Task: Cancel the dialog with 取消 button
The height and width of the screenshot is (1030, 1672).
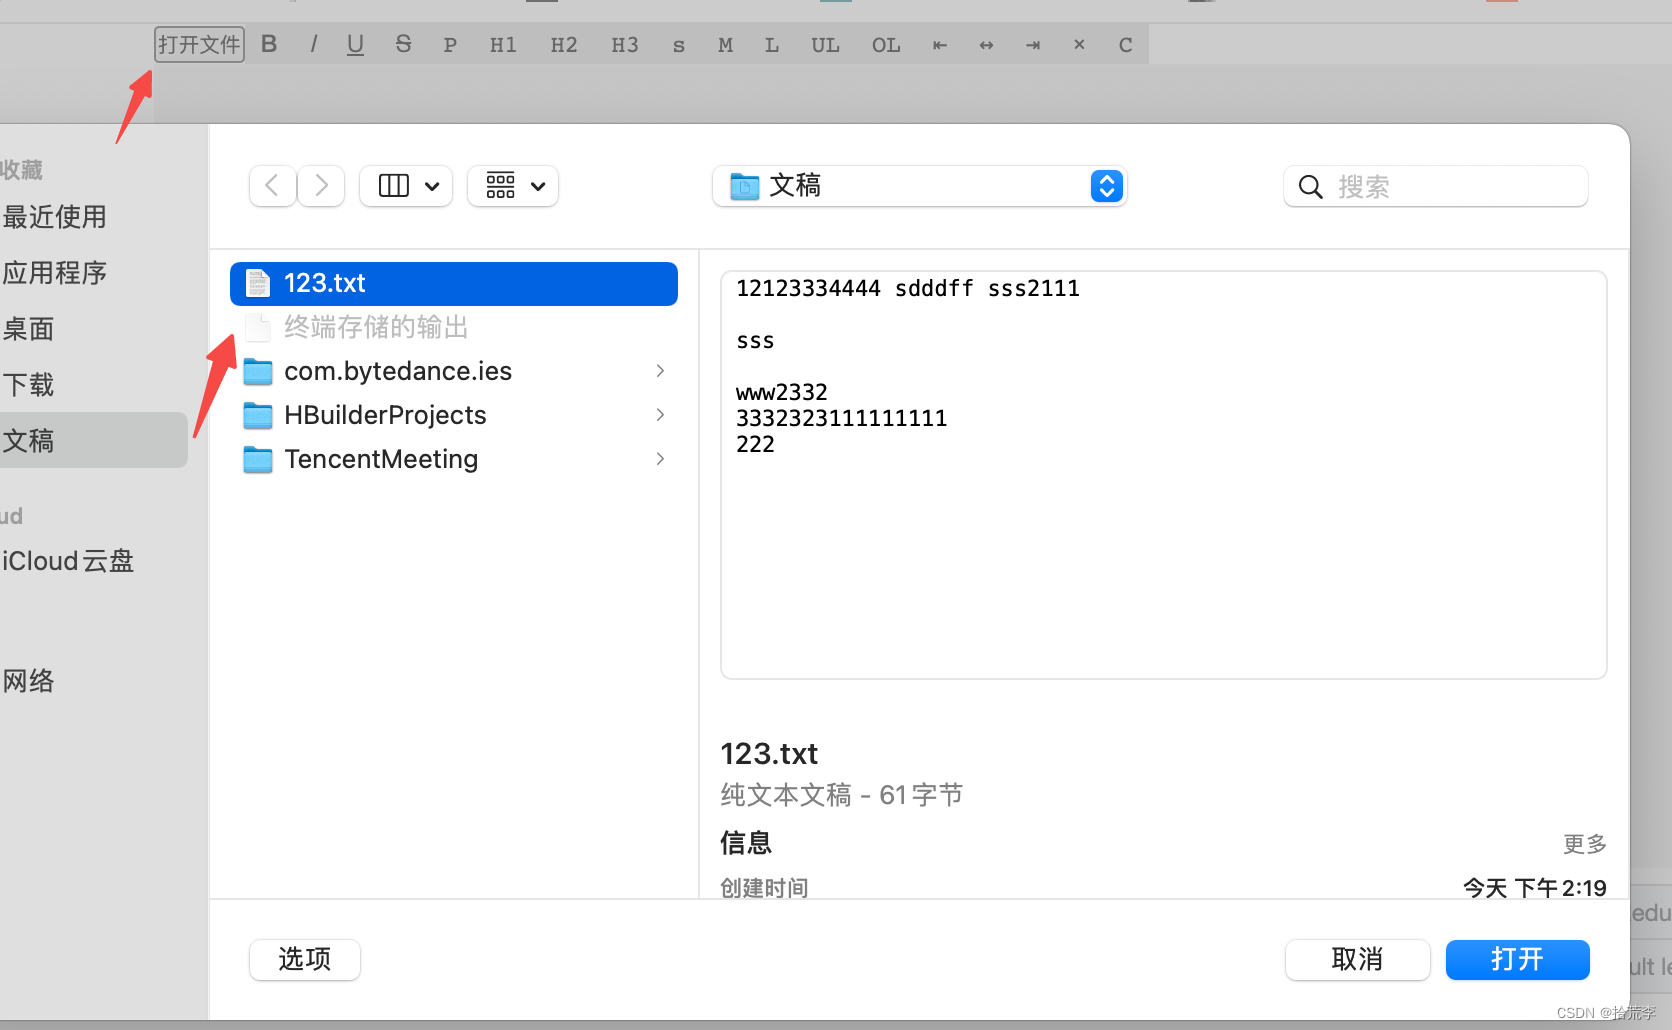Action: point(1357,959)
